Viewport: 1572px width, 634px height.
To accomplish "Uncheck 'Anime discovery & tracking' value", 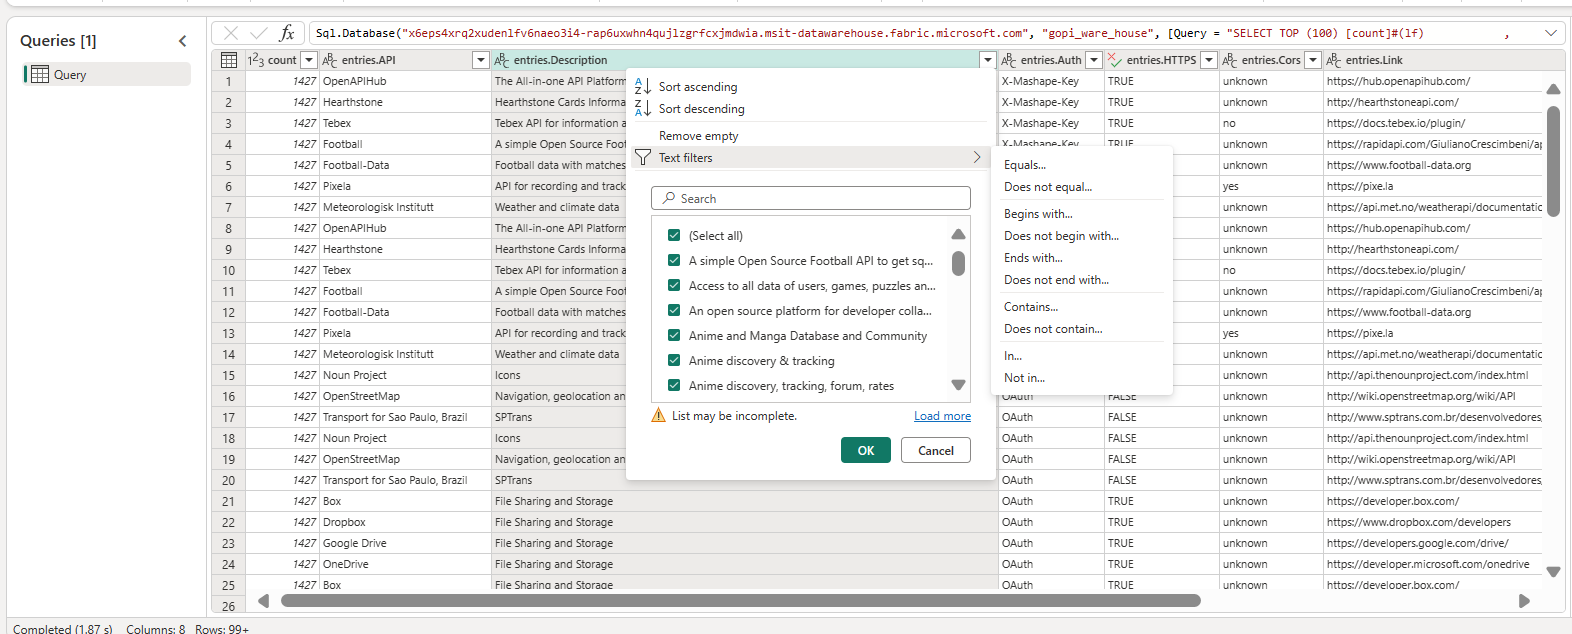I will point(674,360).
